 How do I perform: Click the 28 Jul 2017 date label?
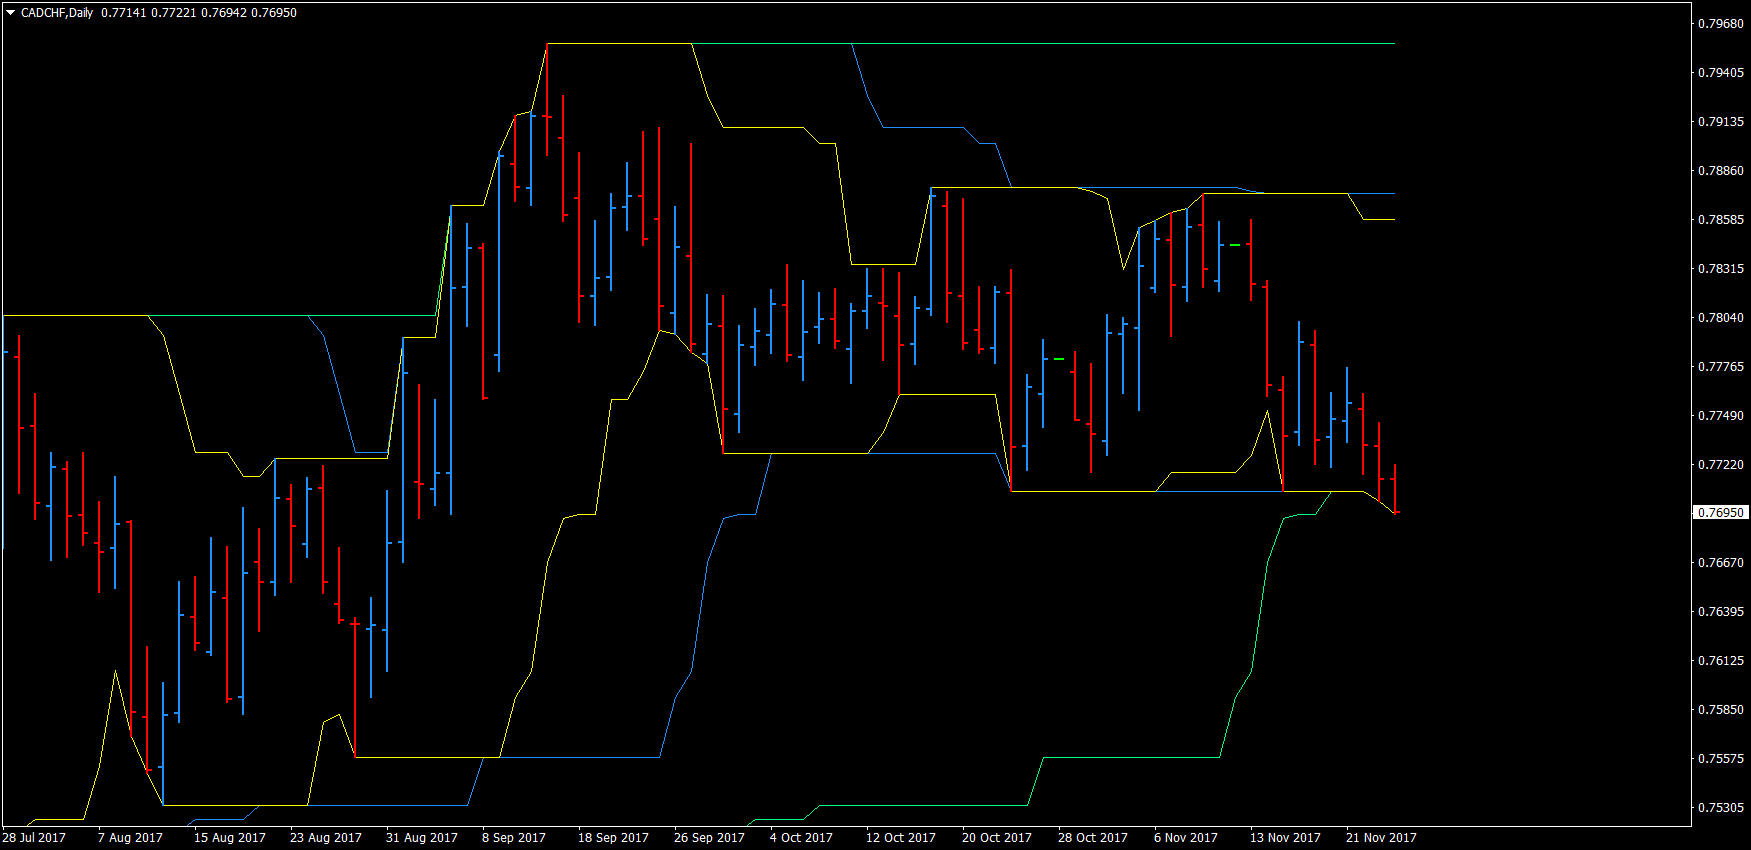(x=34, y=838)
